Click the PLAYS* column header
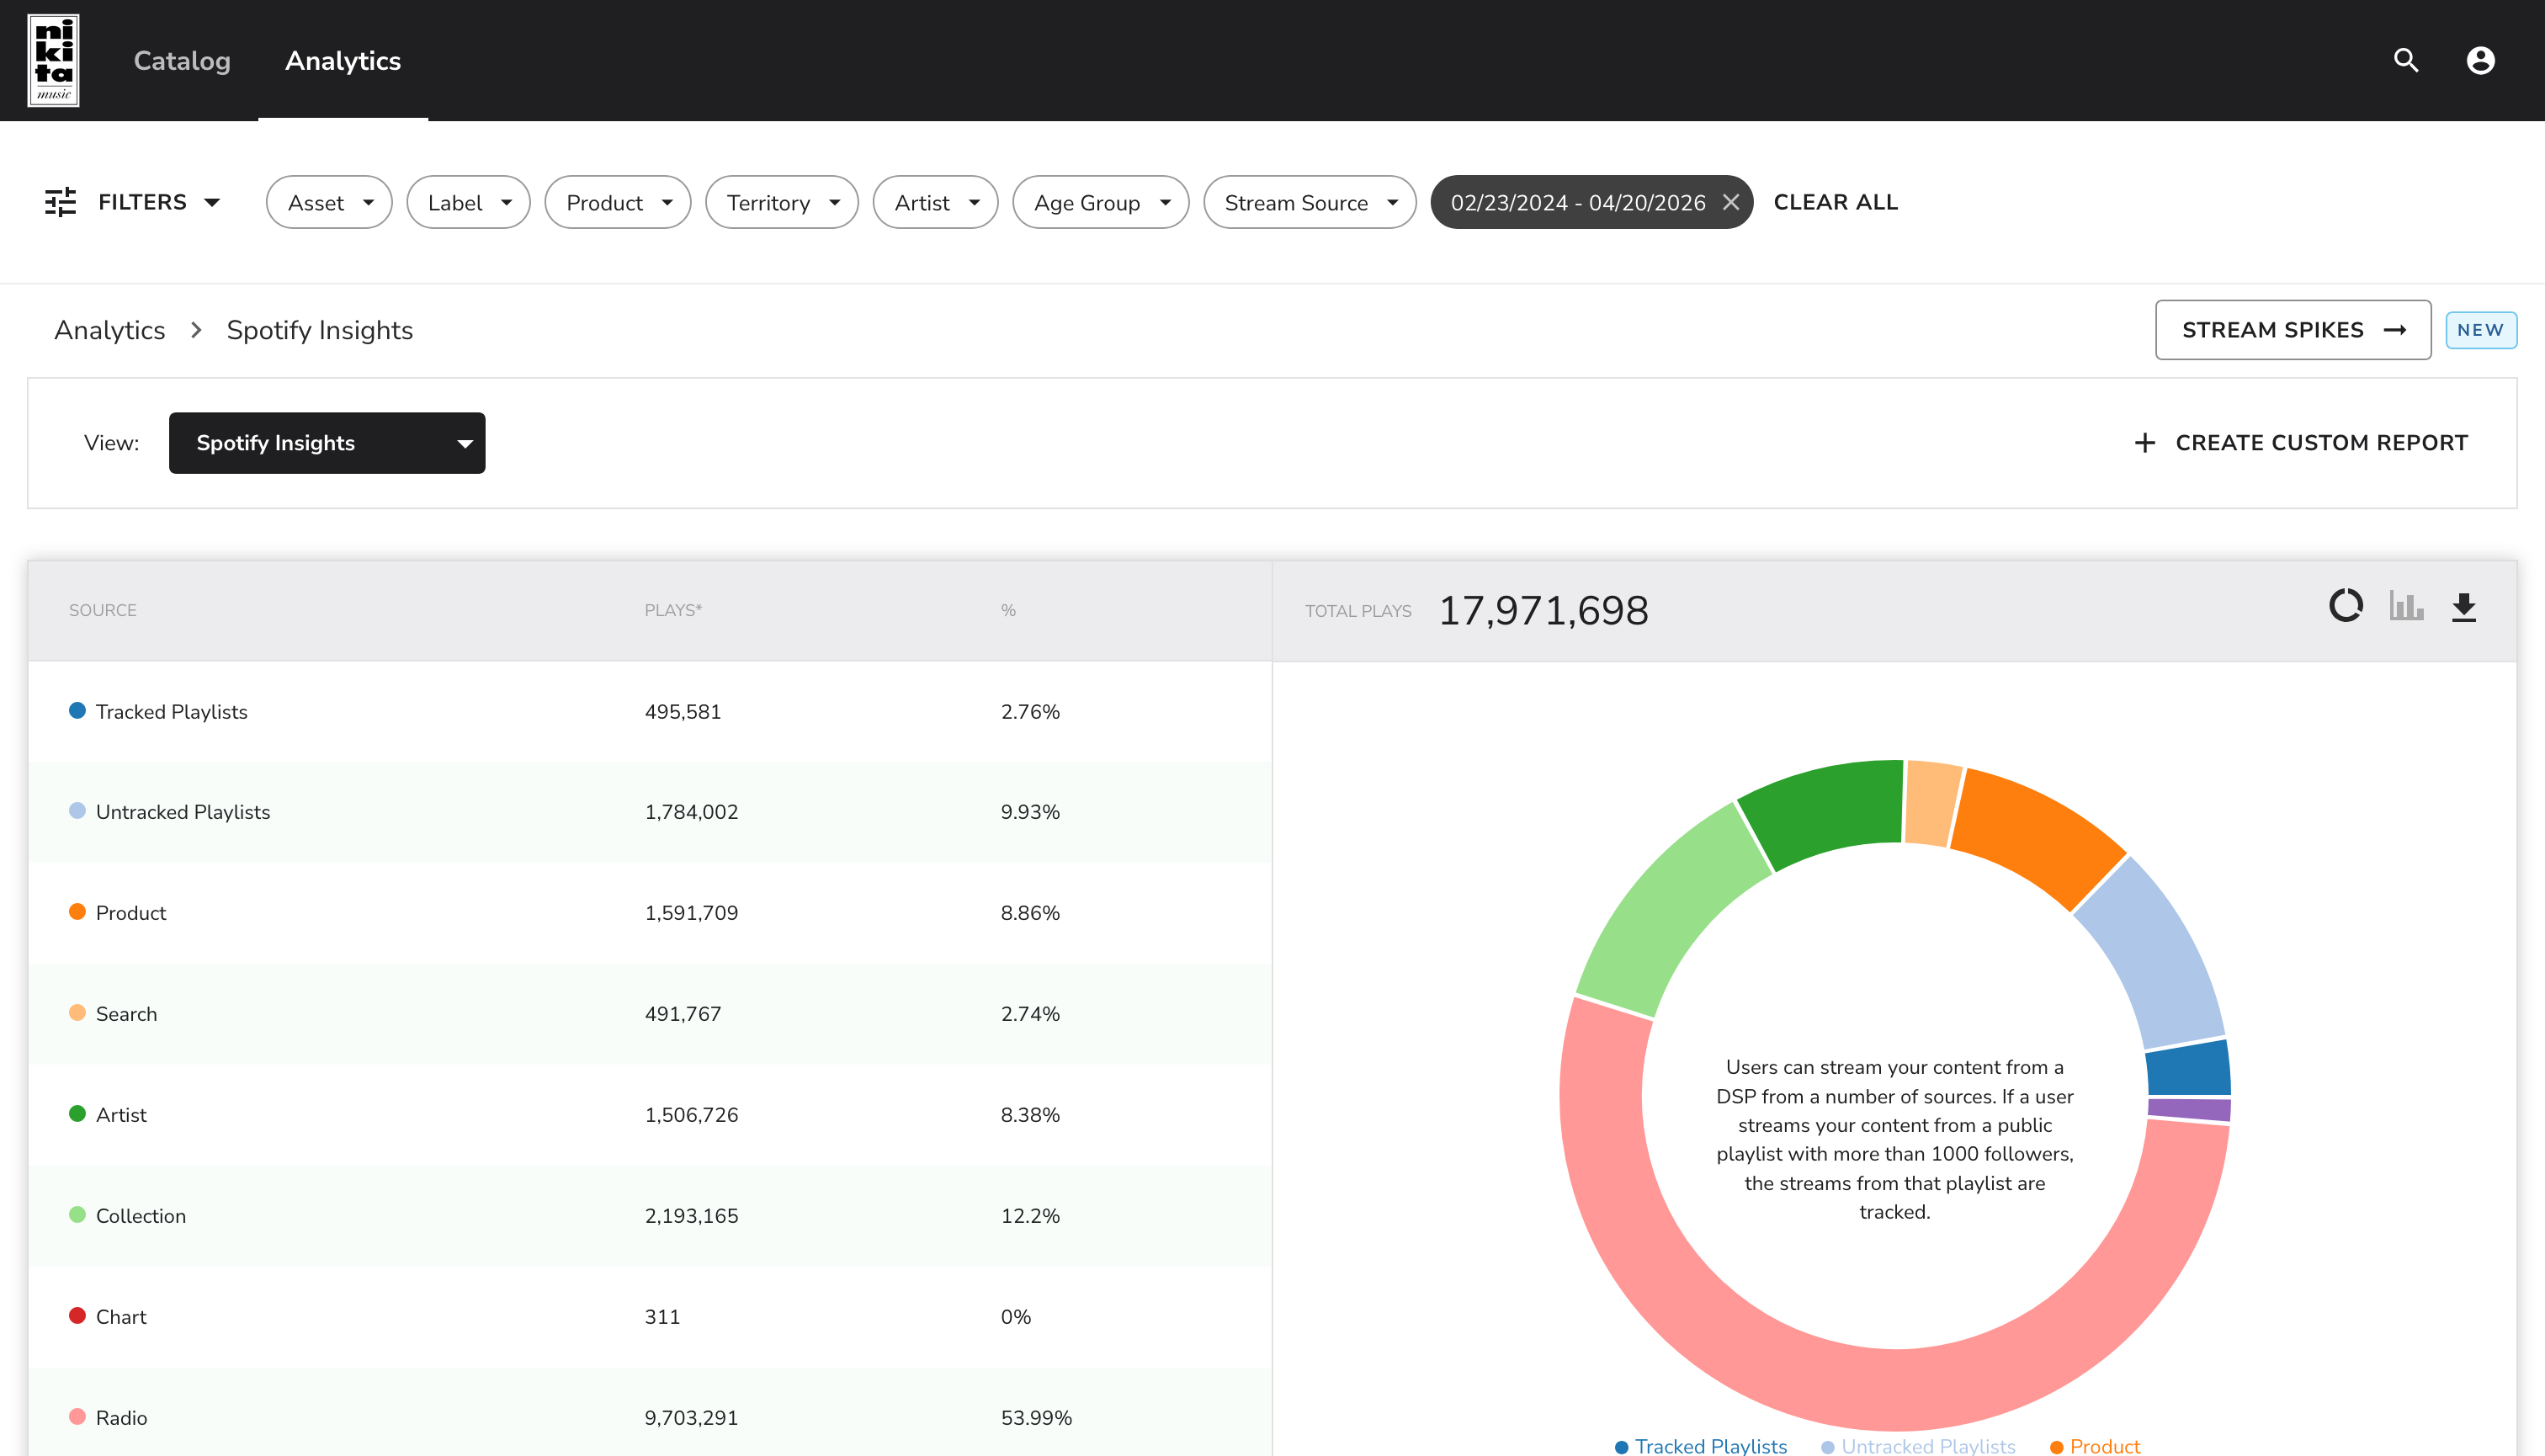 coord(673,610)
